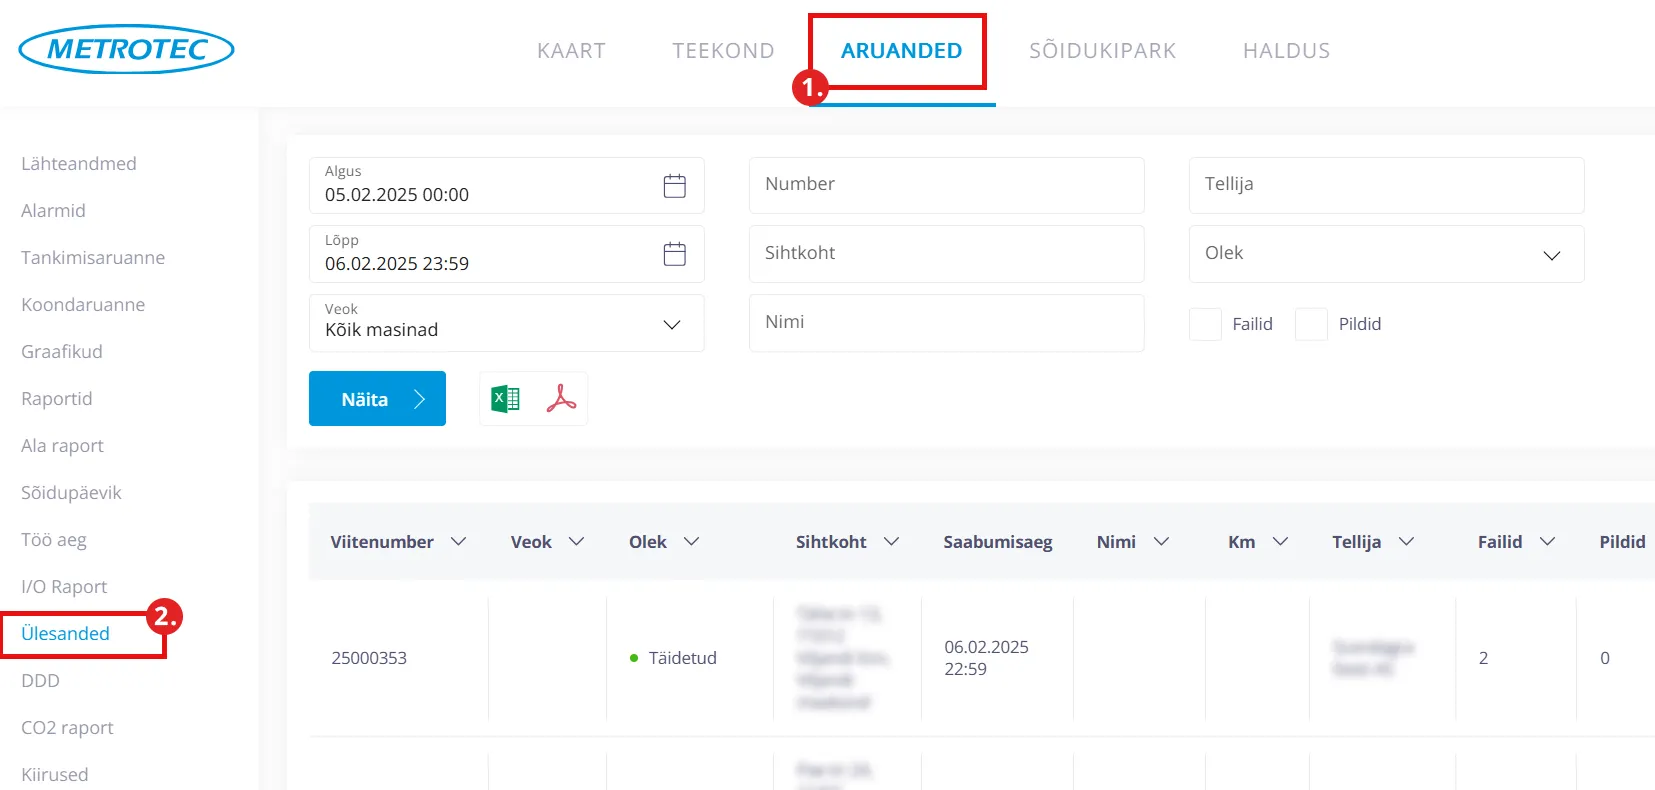Expand the Veok vehicle dropdown
Screen dimensions: 1655x790
click(671, 324)
